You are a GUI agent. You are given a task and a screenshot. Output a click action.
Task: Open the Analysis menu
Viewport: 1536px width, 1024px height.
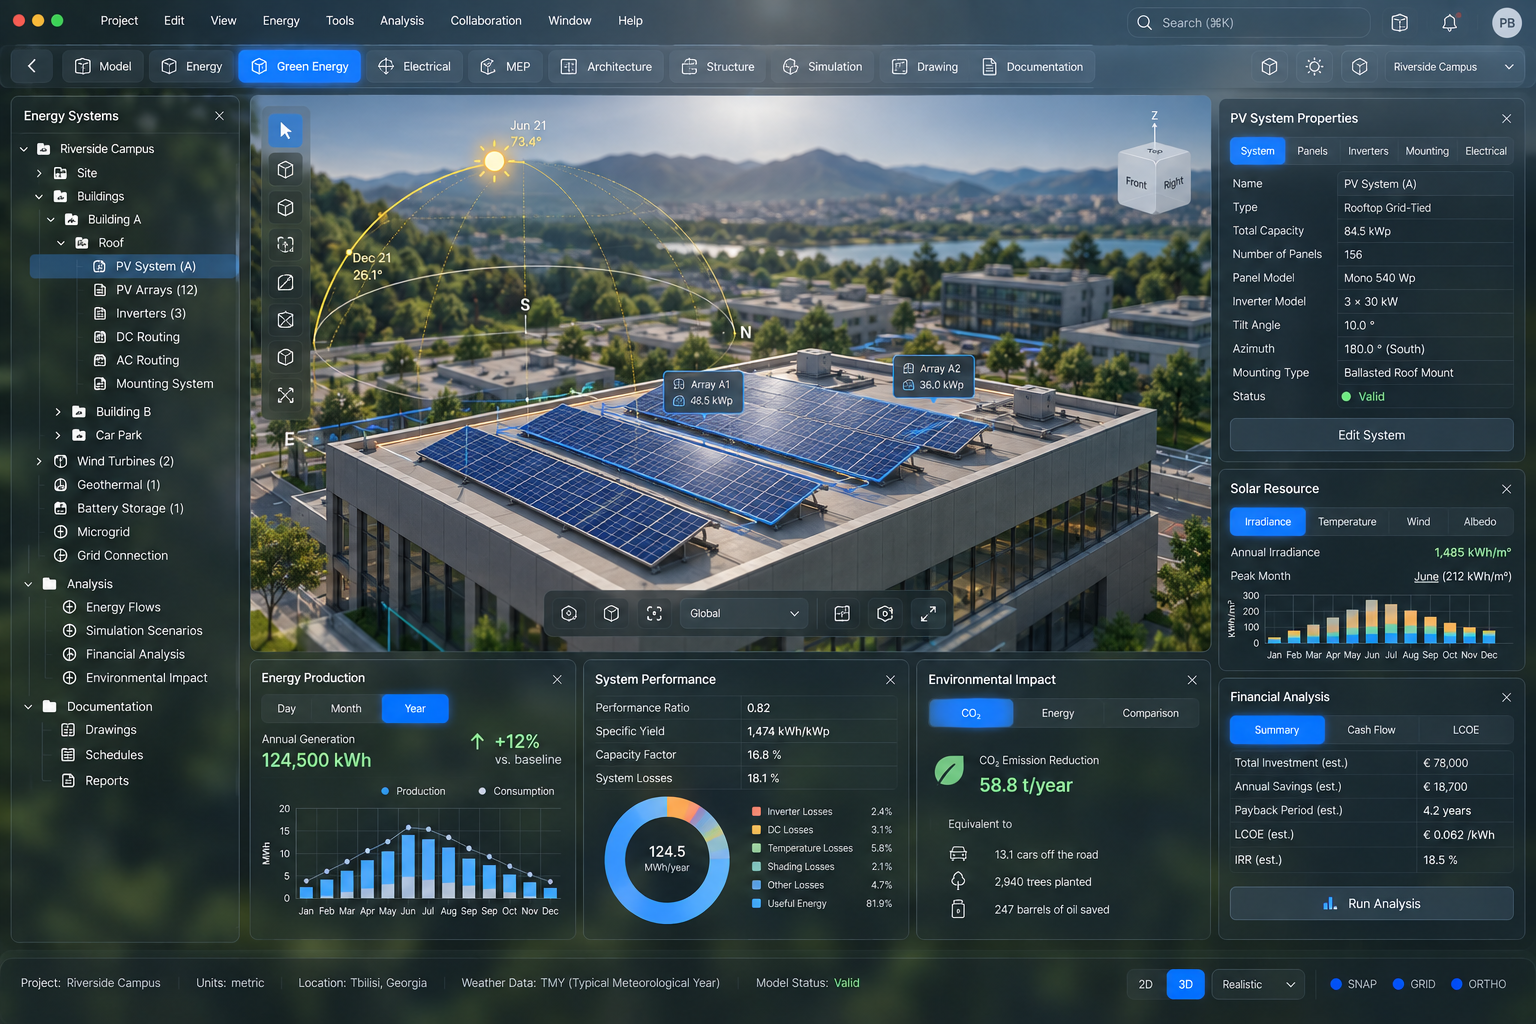(402, 21)
